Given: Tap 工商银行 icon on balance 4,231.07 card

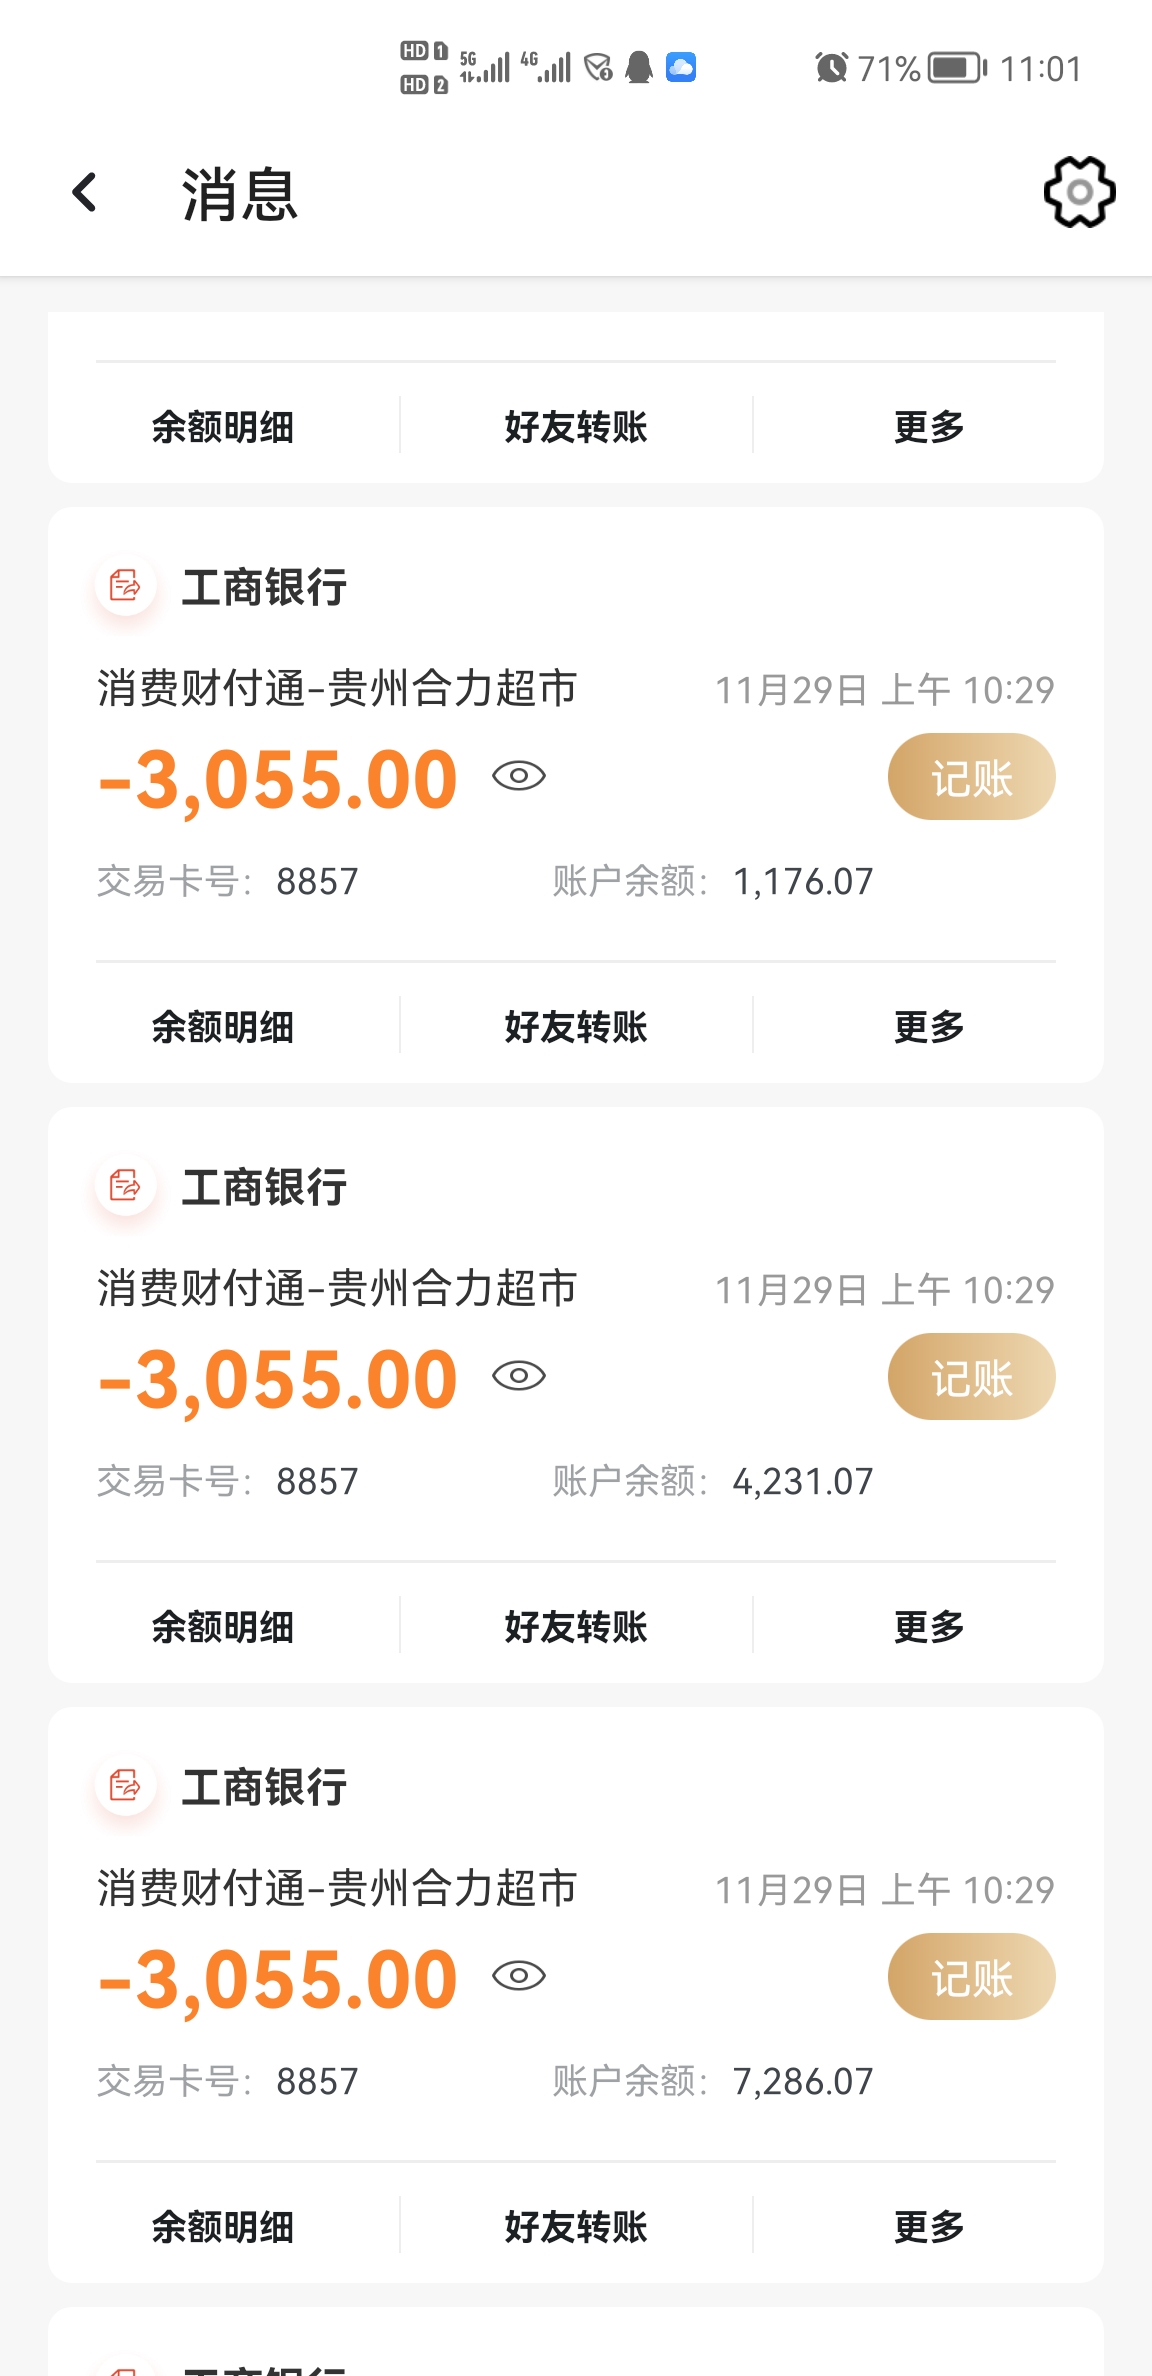Looking at the screenshot, I should click(126, 1186).
